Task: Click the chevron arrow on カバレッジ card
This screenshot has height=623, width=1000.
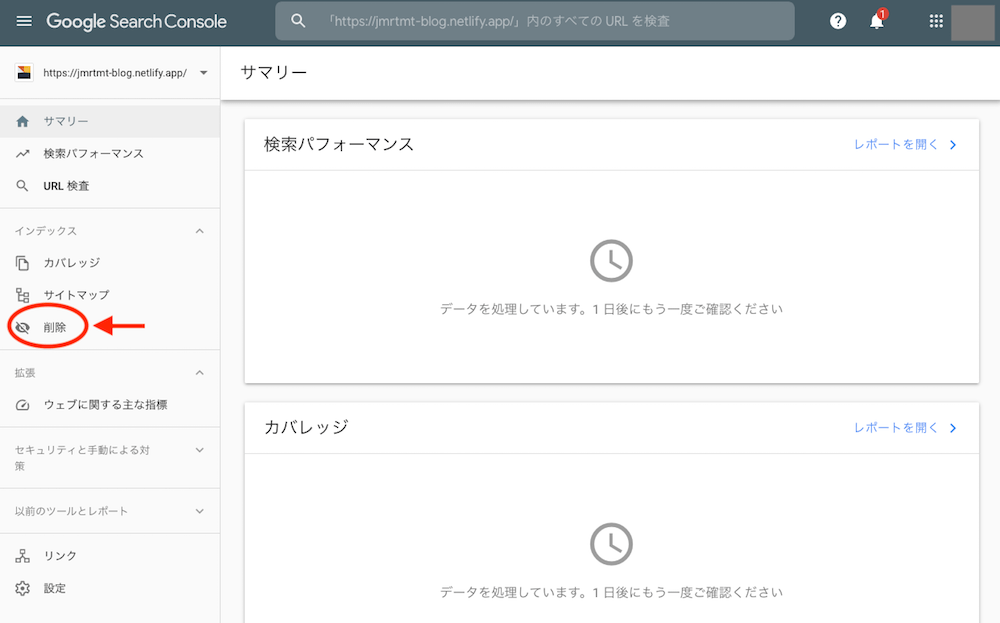Action: pyautogui.click(x=953, y=428)
